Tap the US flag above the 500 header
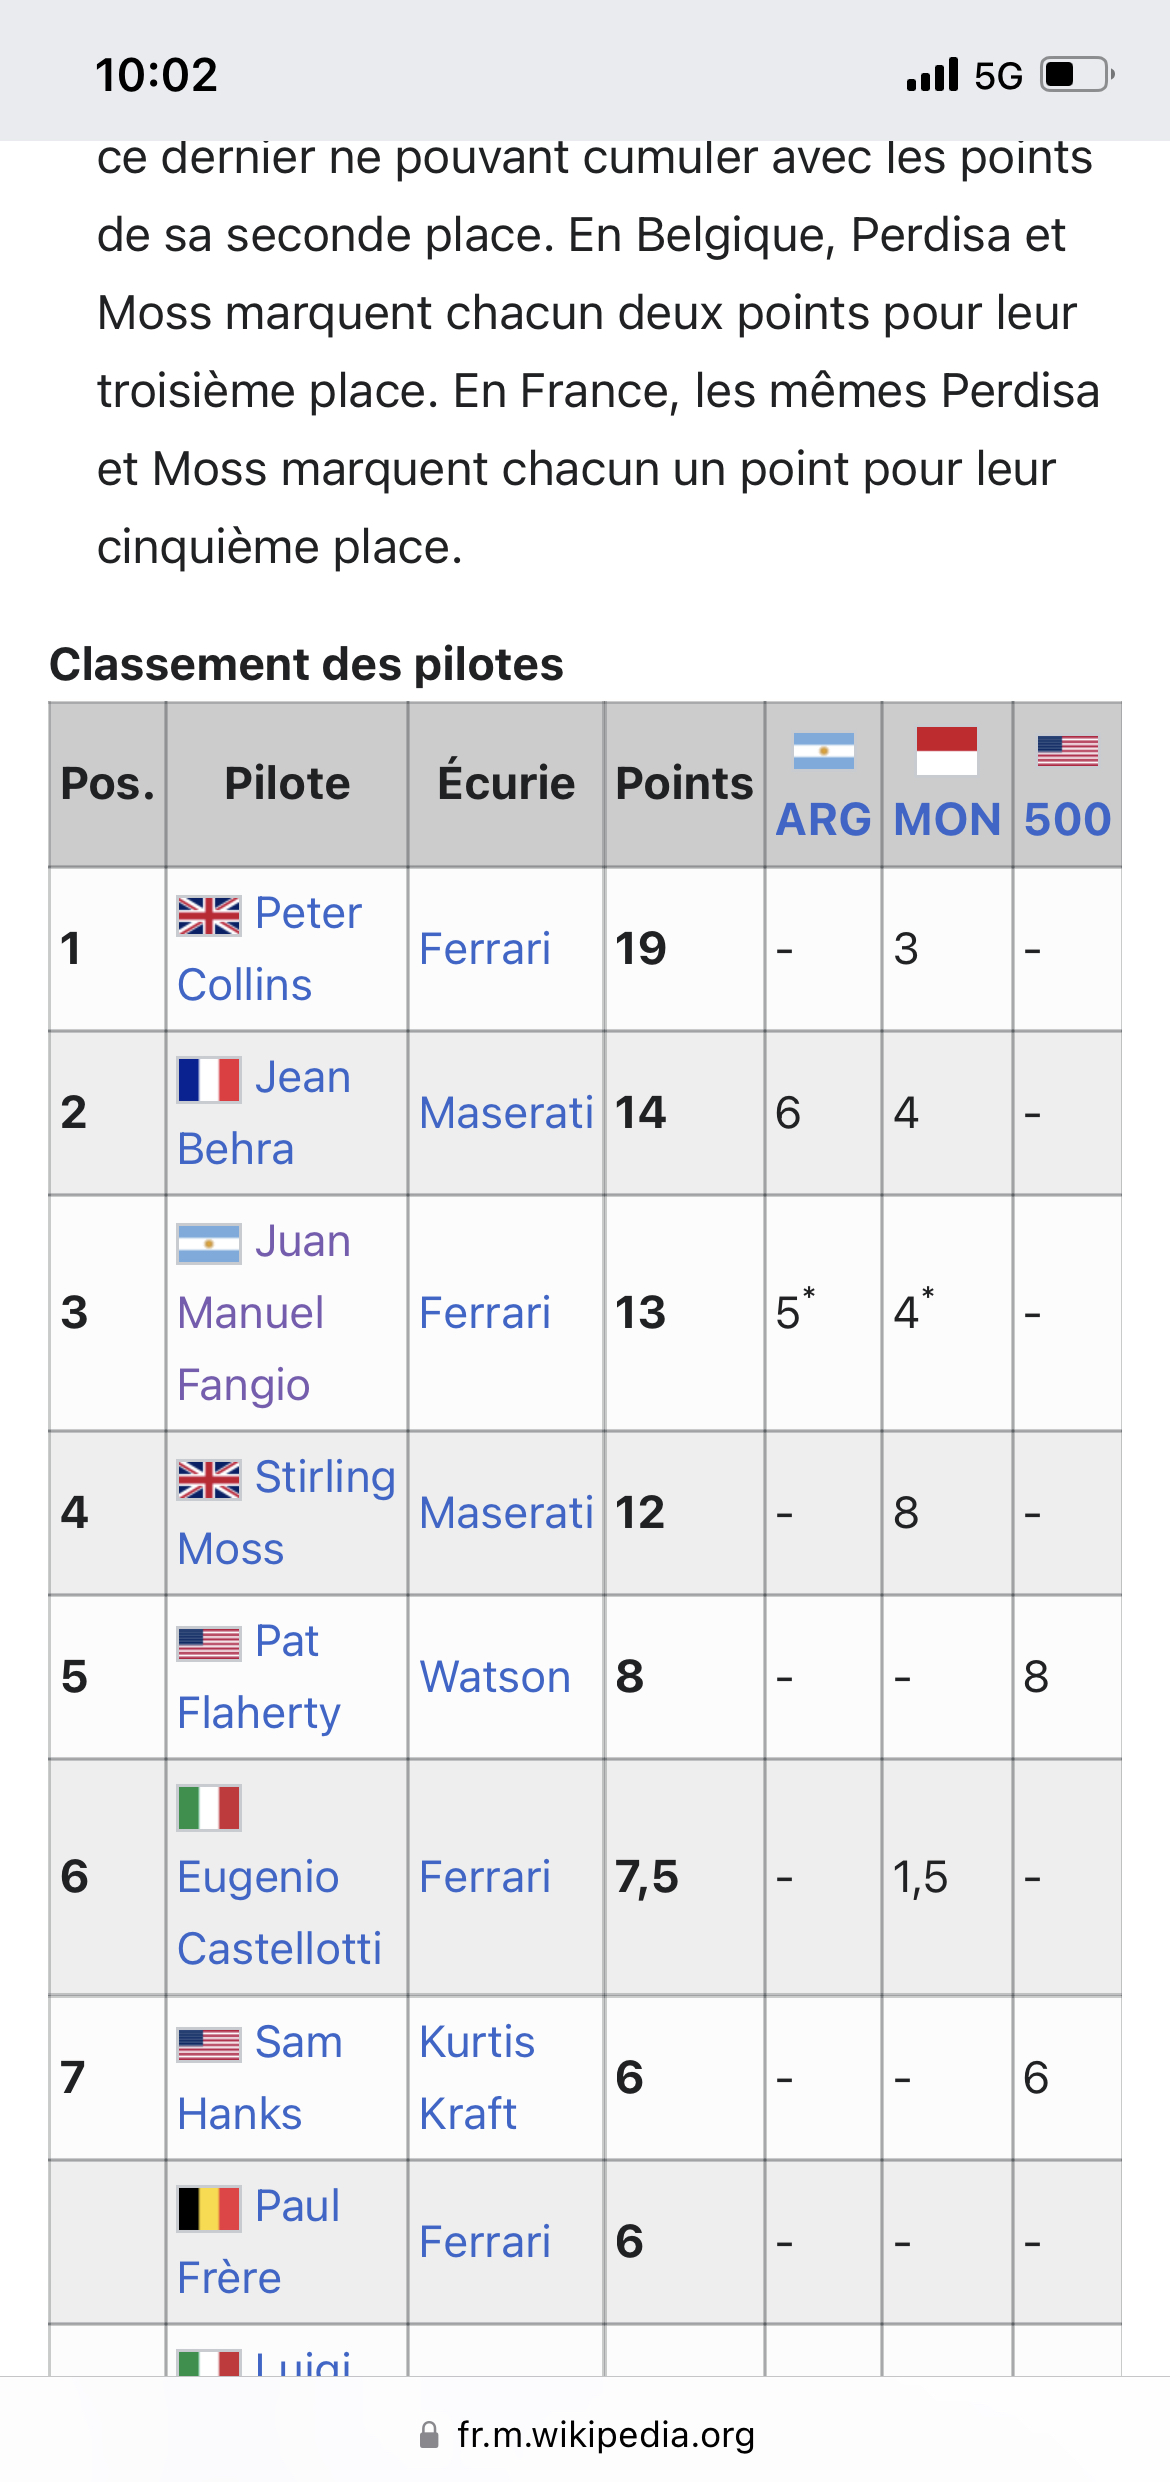The height and width of the screenshot is (2482, 1170). (1067, 750)
